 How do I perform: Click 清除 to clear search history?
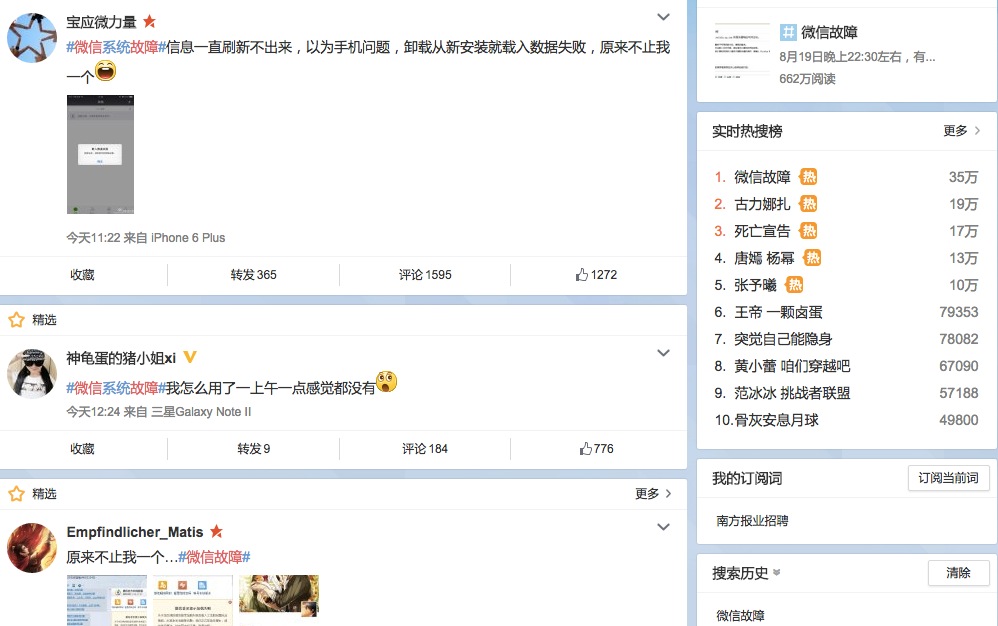tap(959, 573)
